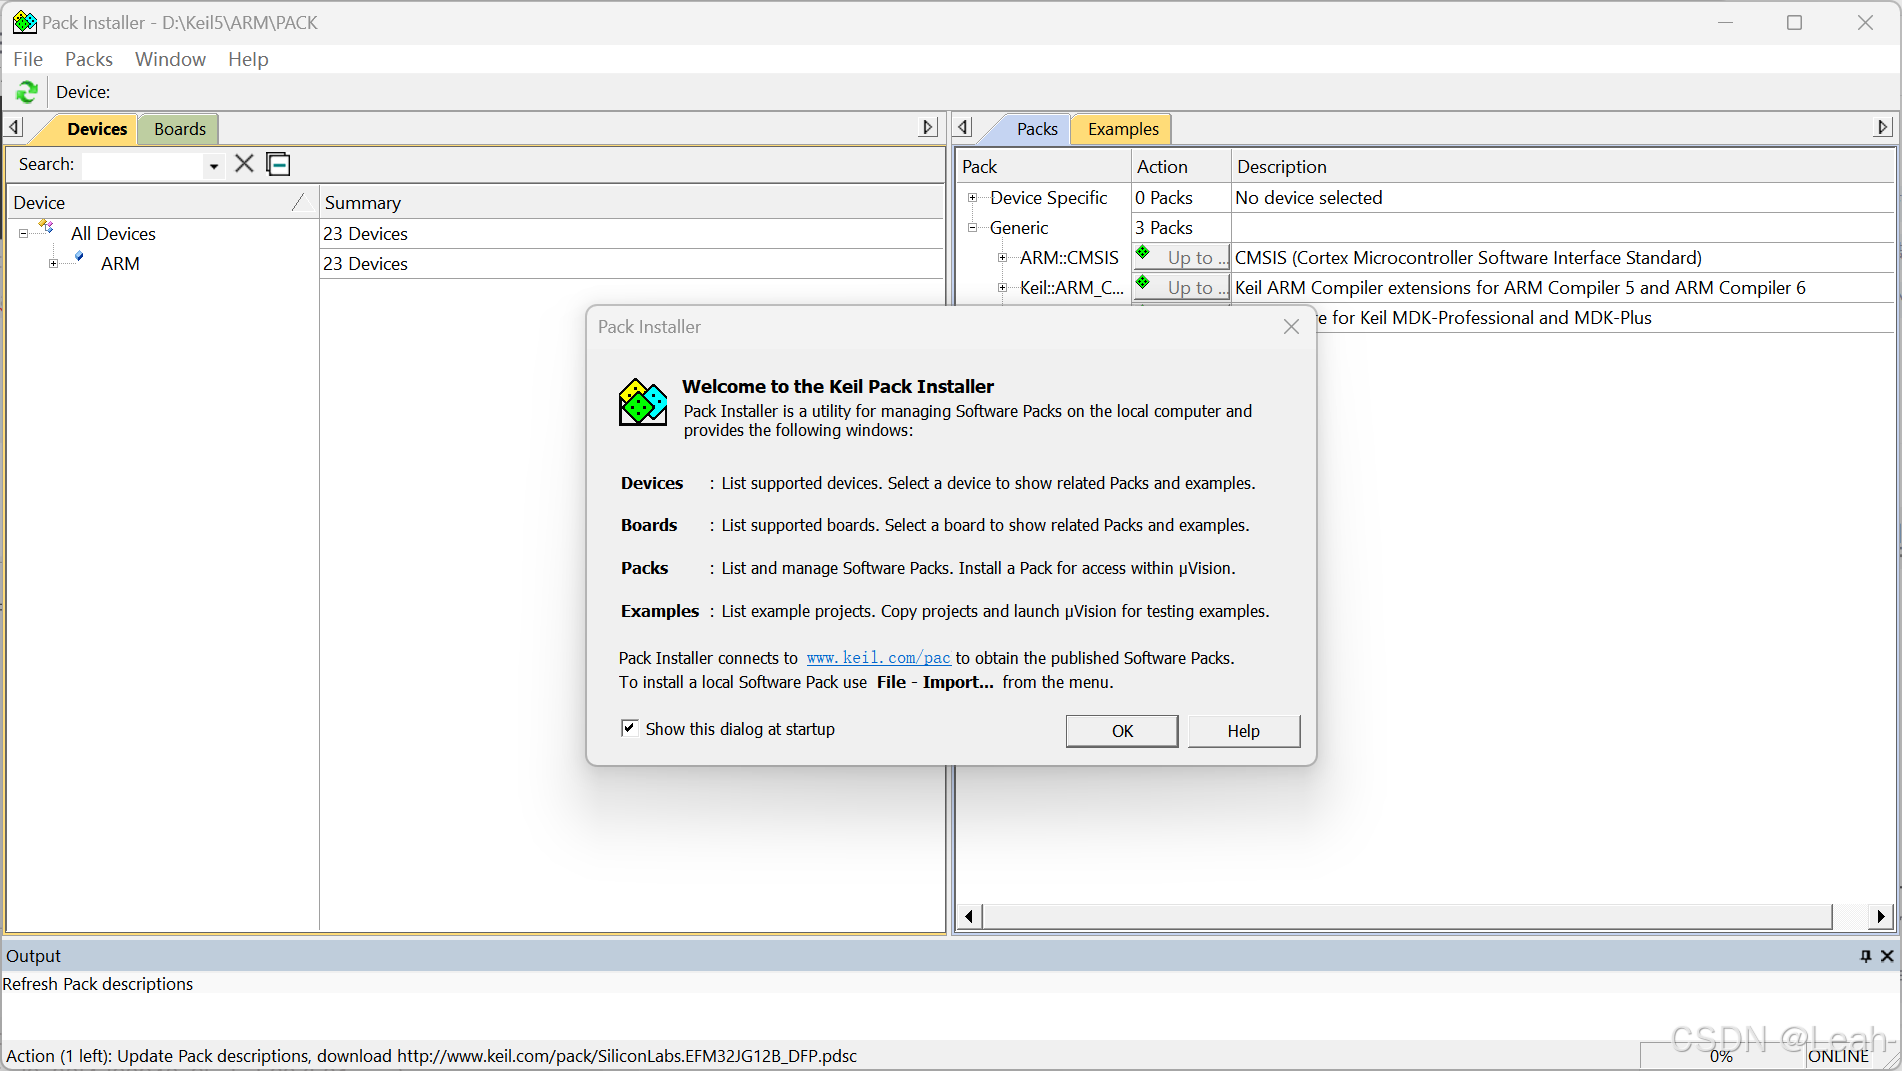This screenshot has height=1071, width=1902.
Task: Click the green status icon for Keil::ARM_C...
Action: pos(1143,282)
